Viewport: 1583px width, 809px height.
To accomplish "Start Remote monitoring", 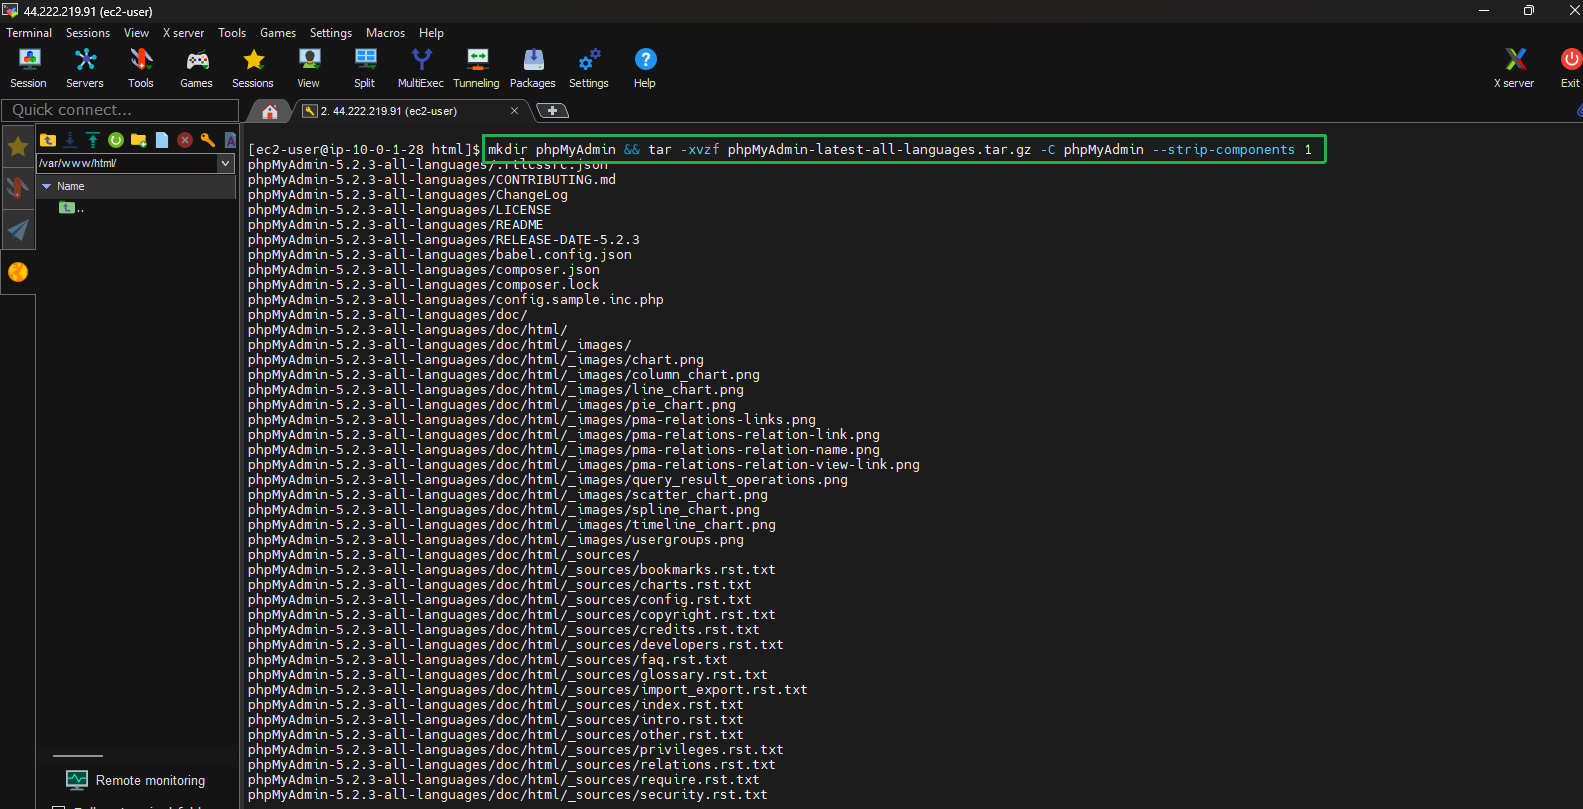I will (135, 780).
